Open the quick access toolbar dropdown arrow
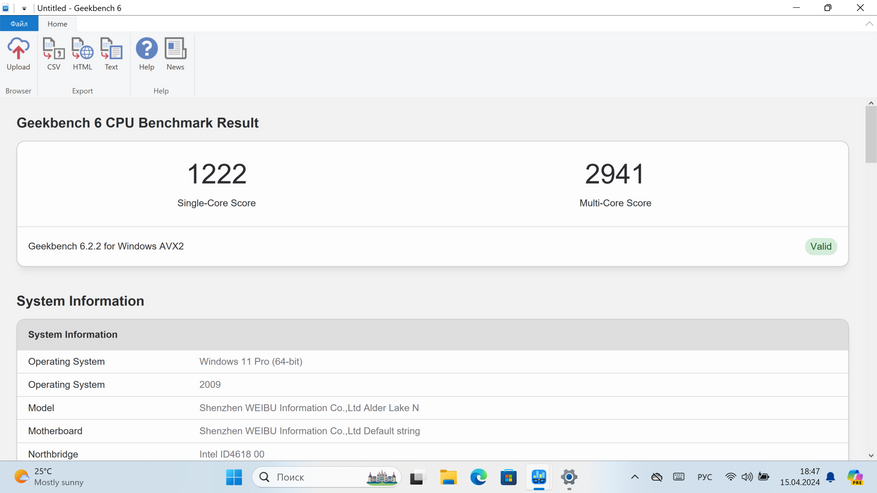Screen dimensions: 877x493 click(24, 8)
